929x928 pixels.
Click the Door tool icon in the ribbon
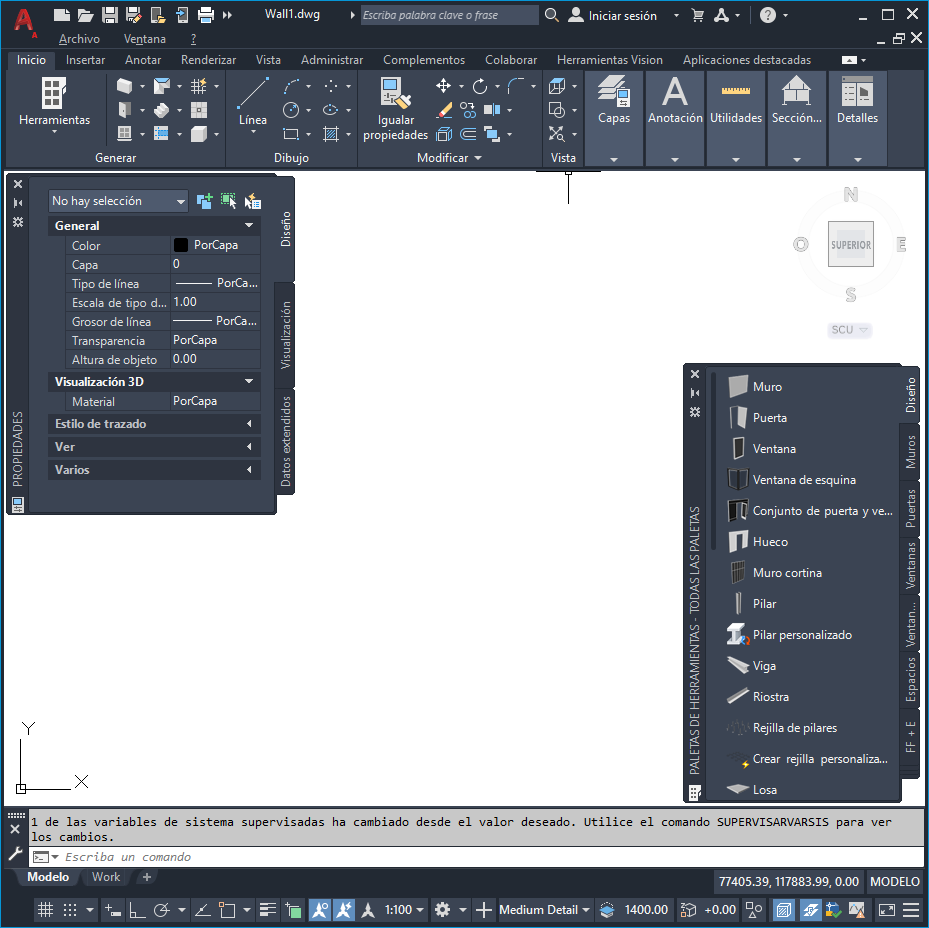click(124, 110)
